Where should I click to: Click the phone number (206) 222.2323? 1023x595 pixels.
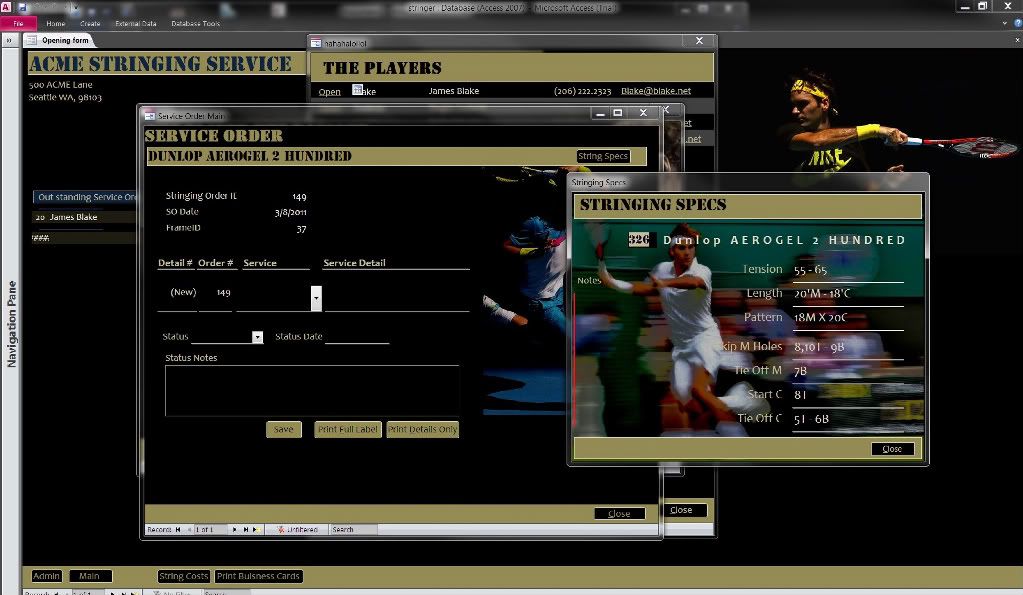[x=583, y=91]
